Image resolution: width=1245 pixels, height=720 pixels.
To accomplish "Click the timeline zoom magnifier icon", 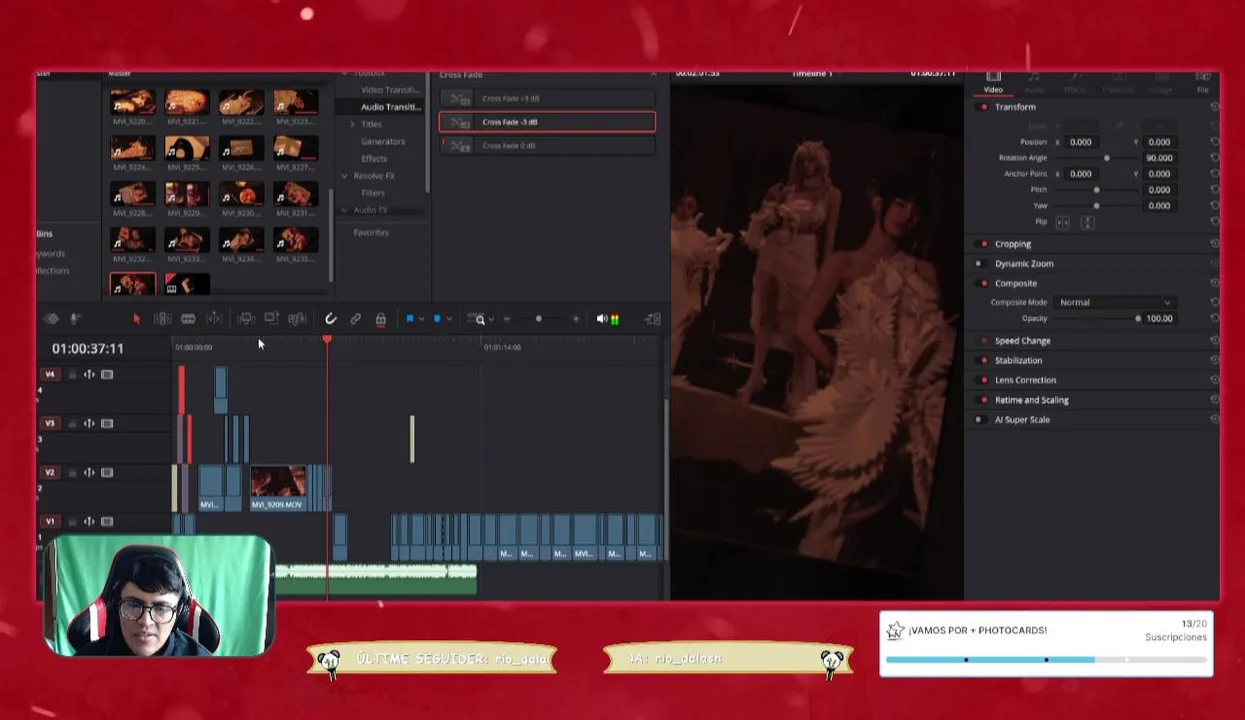I will (480, 319).
